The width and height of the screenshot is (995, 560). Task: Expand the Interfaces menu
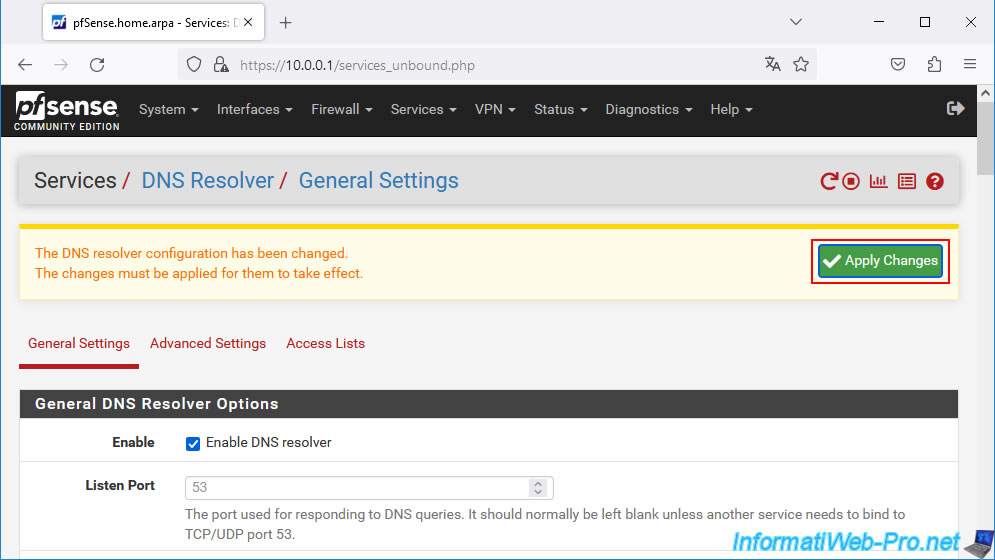(x=254, y=109)
